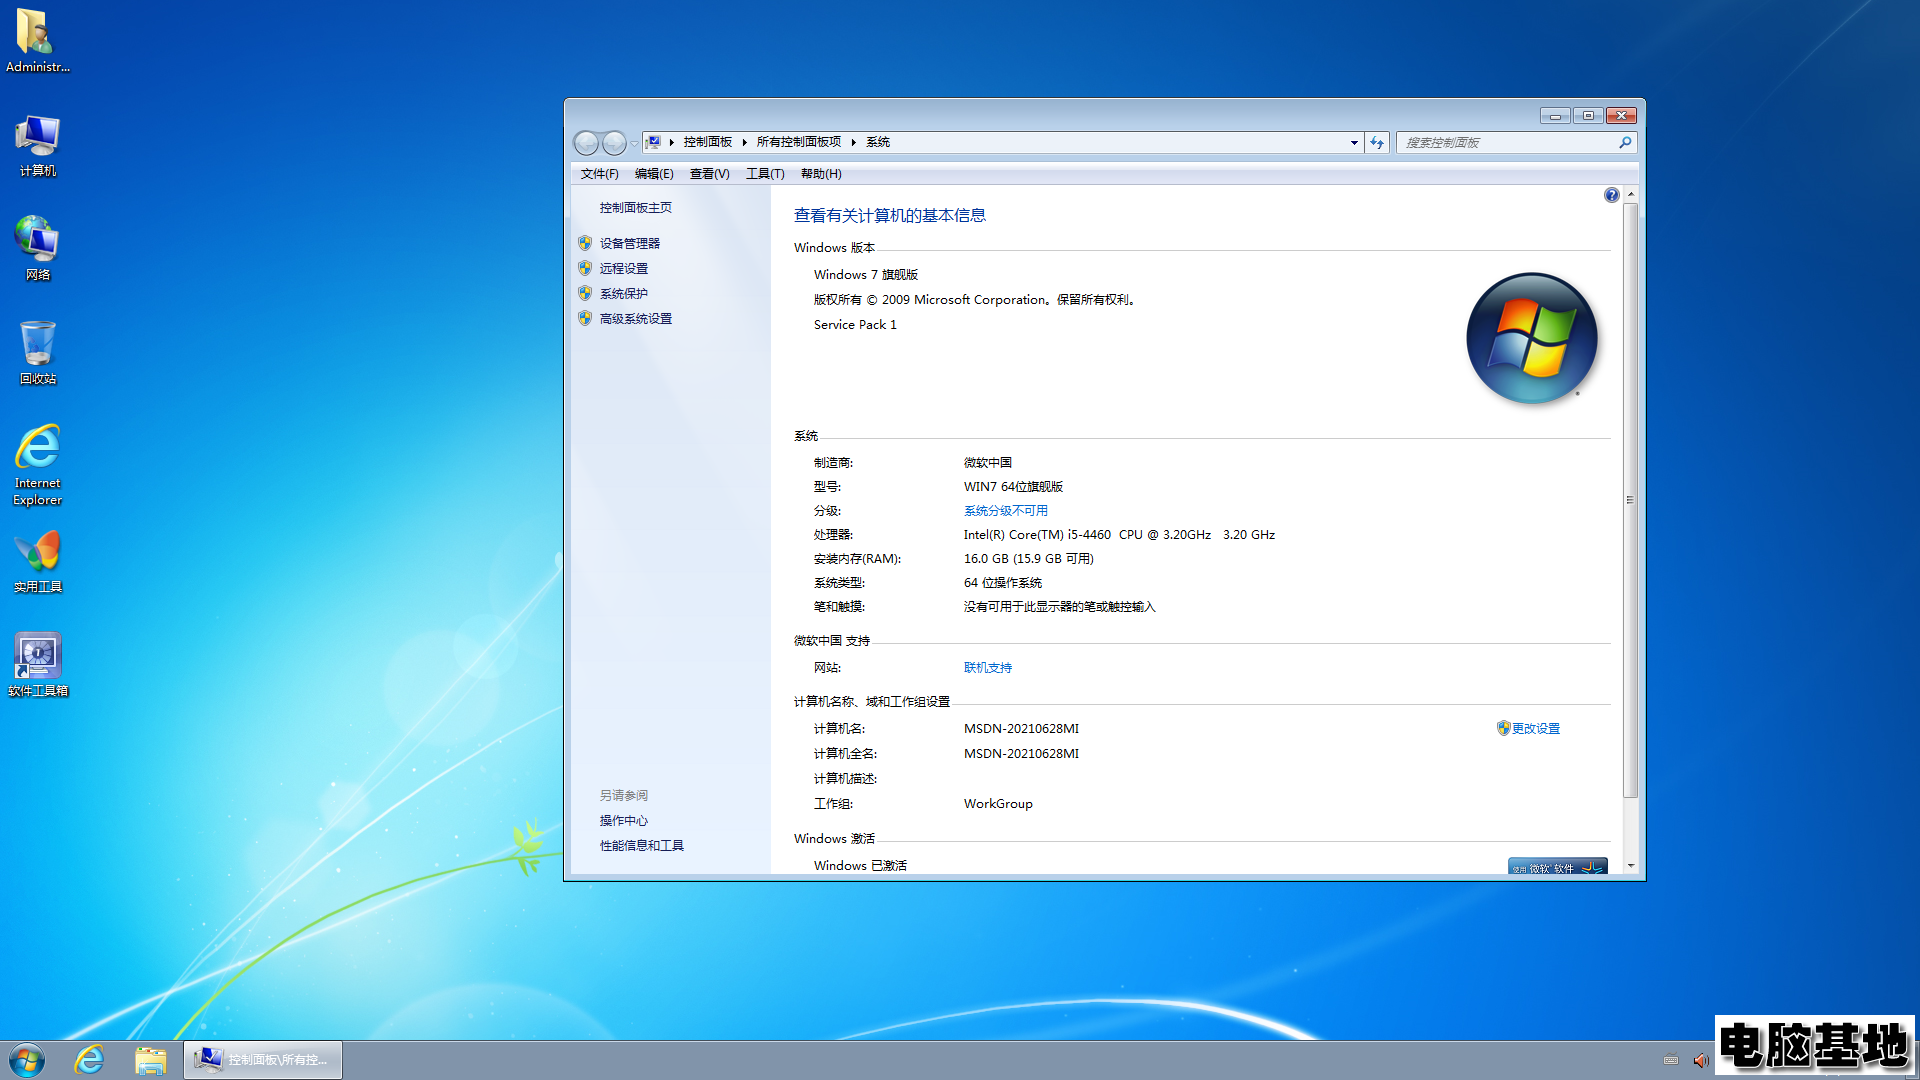Click the back navigation arrow

(x=586, y=143)
